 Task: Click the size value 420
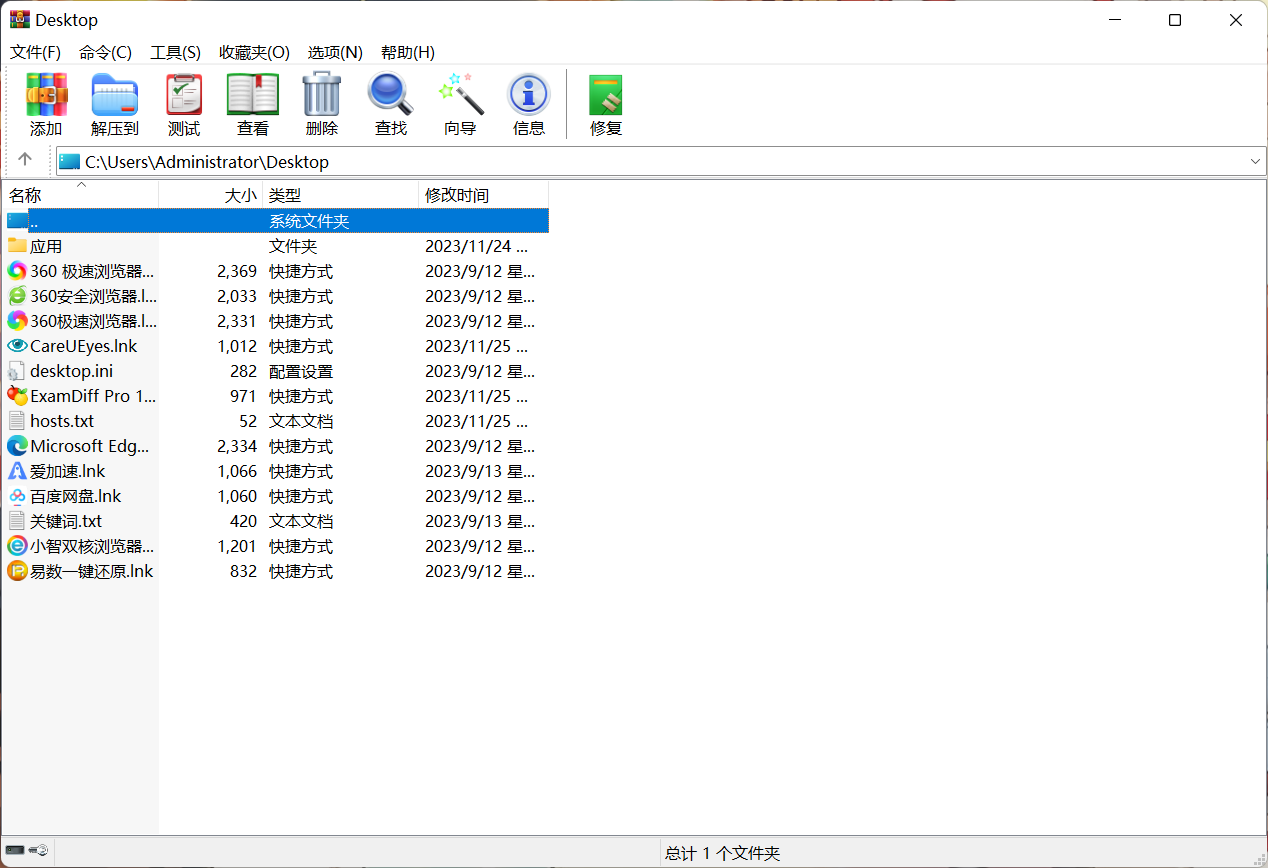click(243, 521)
